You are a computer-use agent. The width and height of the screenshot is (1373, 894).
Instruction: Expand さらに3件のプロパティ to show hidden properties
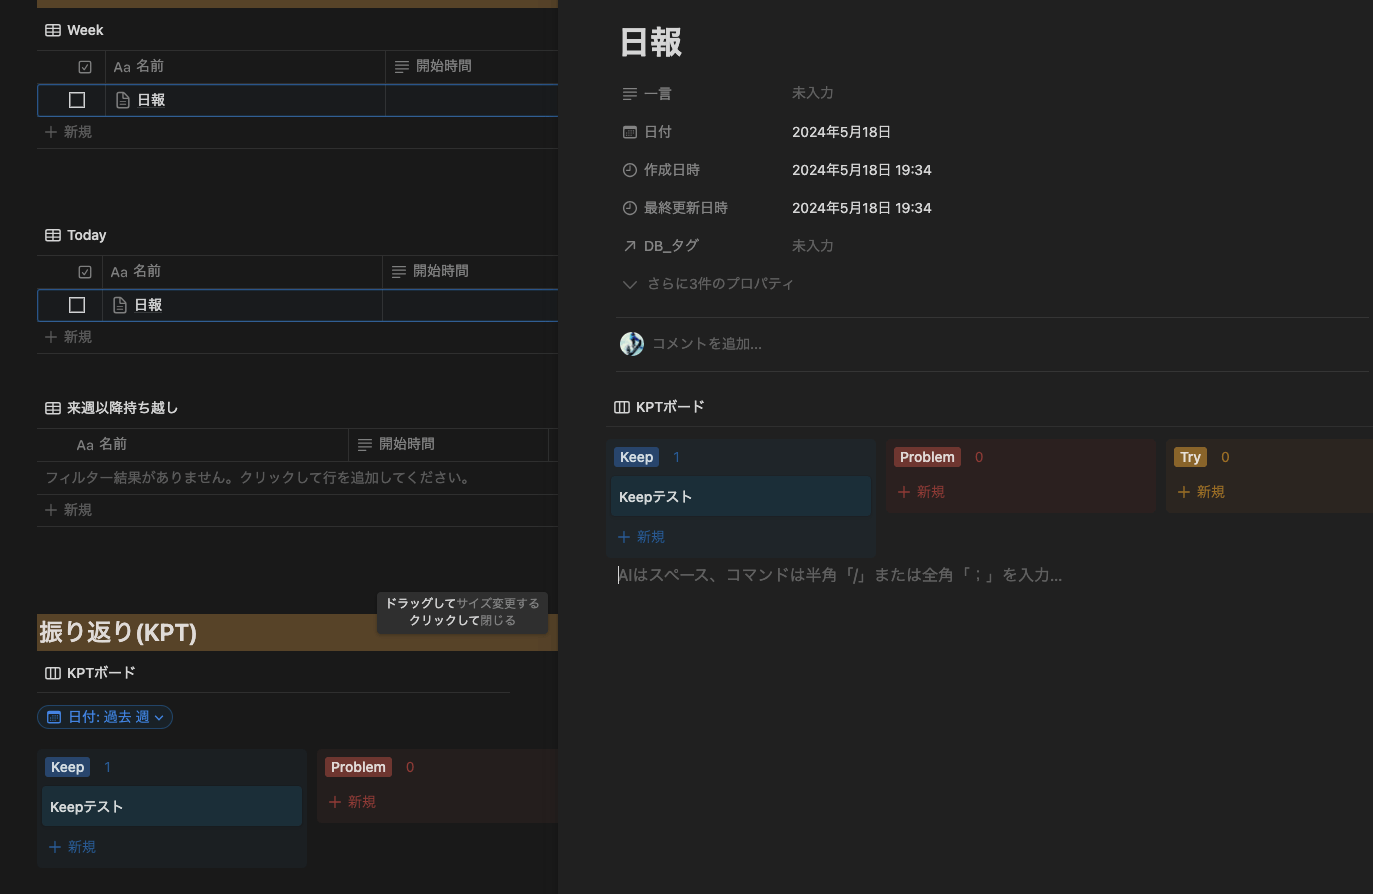720,284
